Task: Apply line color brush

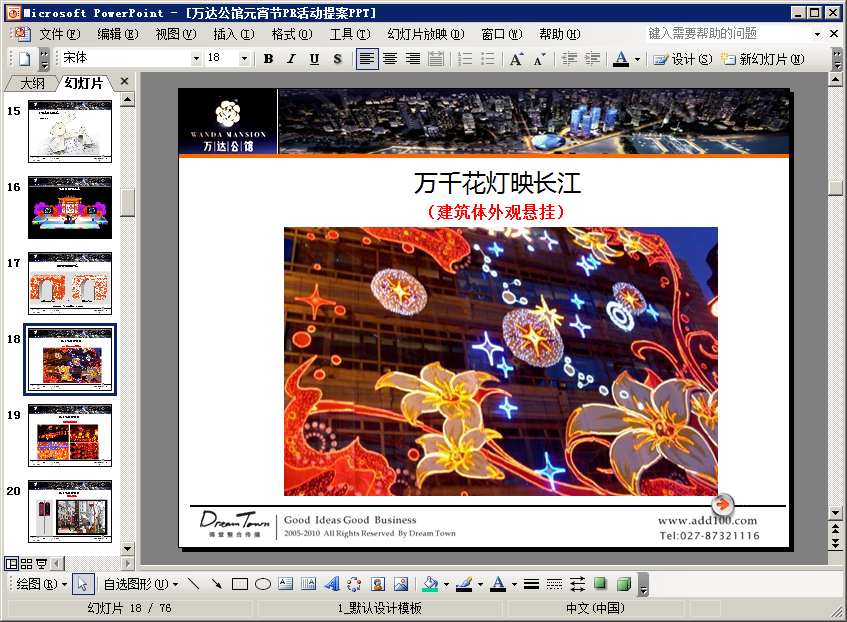Action: [465, 584]
